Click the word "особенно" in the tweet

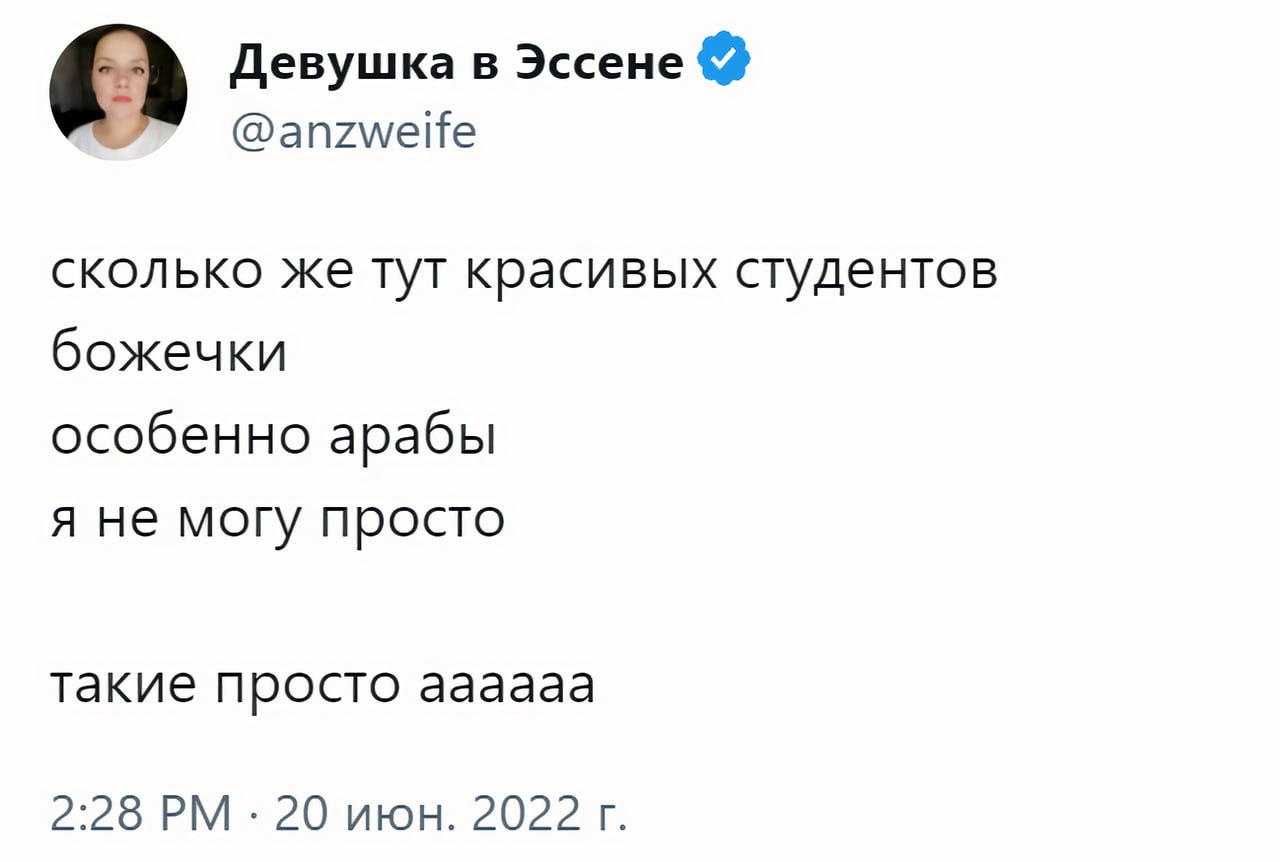(x=181, y=437)
